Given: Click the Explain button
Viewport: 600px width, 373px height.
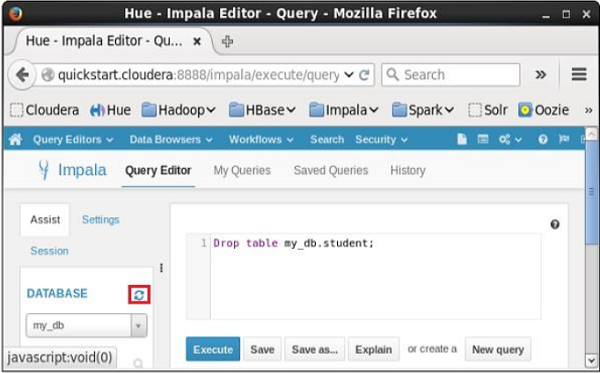Looking at the screenshot, I should 373,349.
